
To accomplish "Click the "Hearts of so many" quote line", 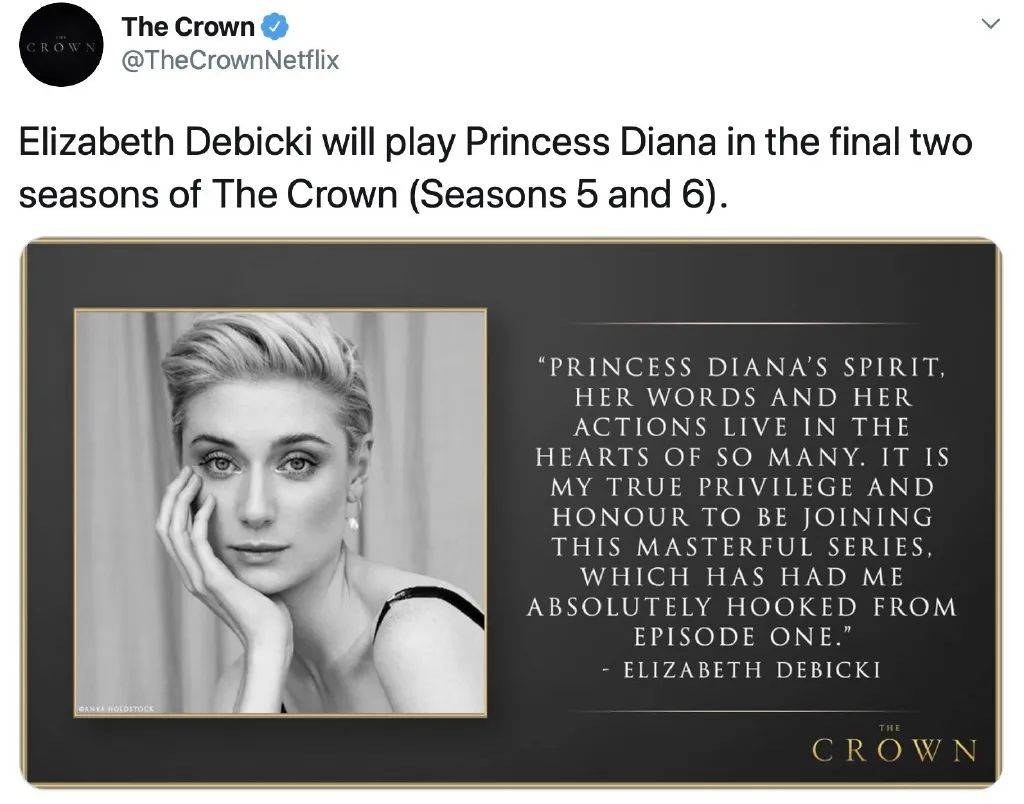I will (741, 457).
